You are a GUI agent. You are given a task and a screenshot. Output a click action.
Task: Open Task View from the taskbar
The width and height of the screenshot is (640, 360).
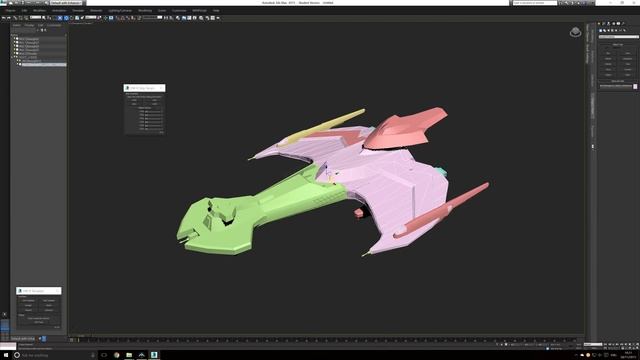click(x=104, y=355)
